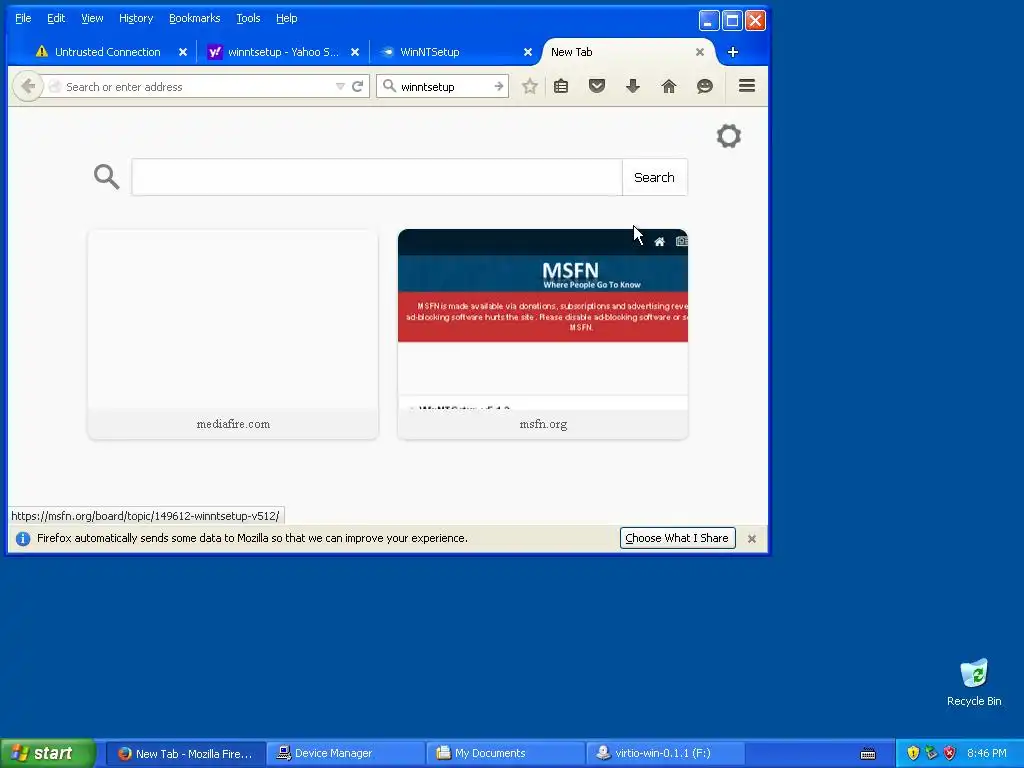This screenshot has width=1024, height=768.
Task: Click the mediafire.com tile label
Action: tap(233, 424)
